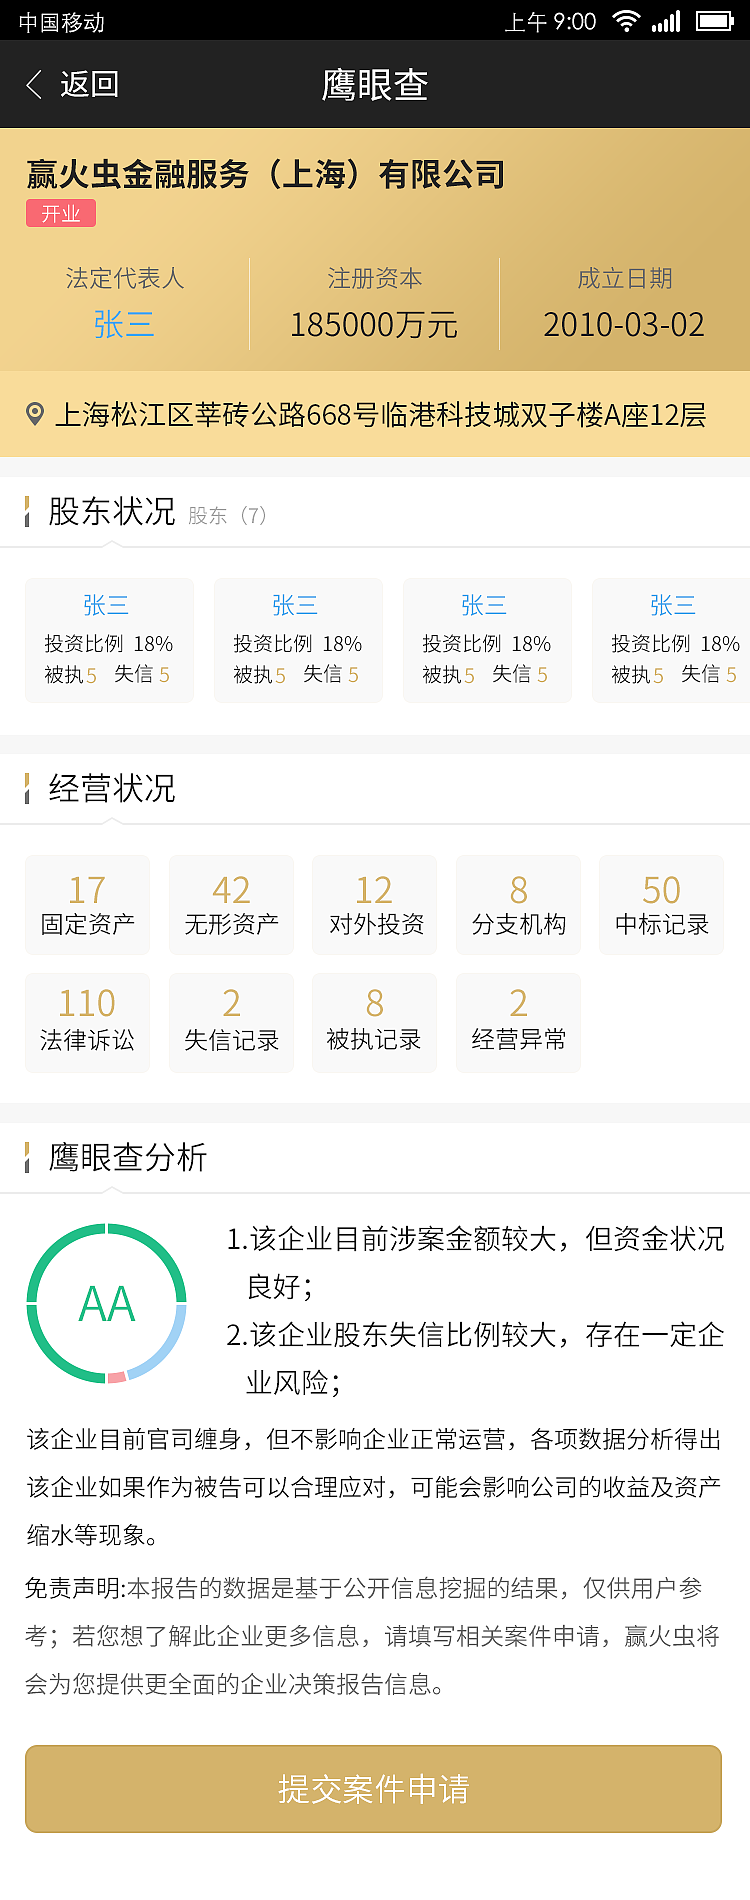Tap the 提交案件申请 button
The height and width of the screenshot is (1900, 750).
[x=374, y=1789]
